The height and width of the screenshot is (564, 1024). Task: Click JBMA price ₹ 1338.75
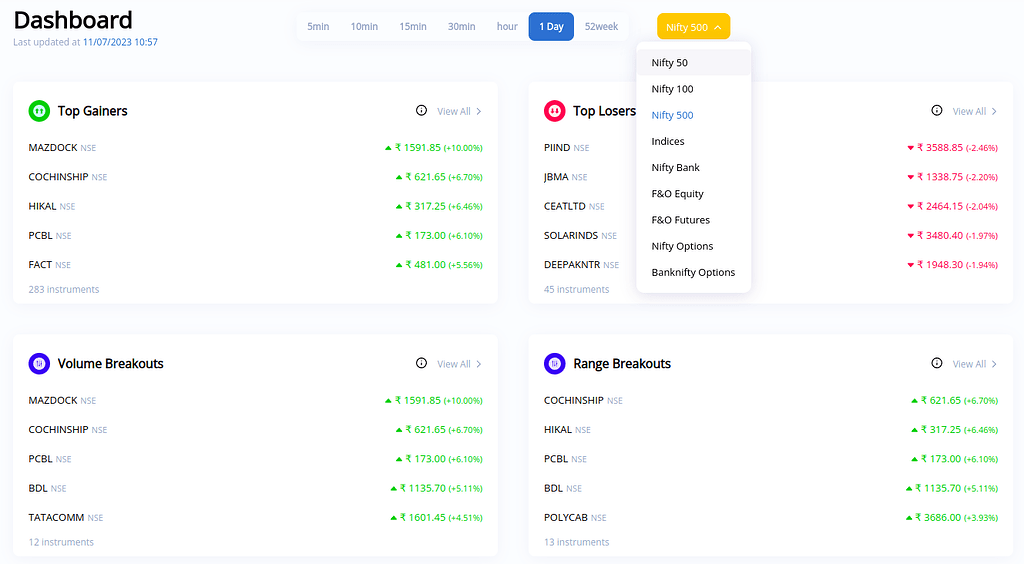click(940, 177)
